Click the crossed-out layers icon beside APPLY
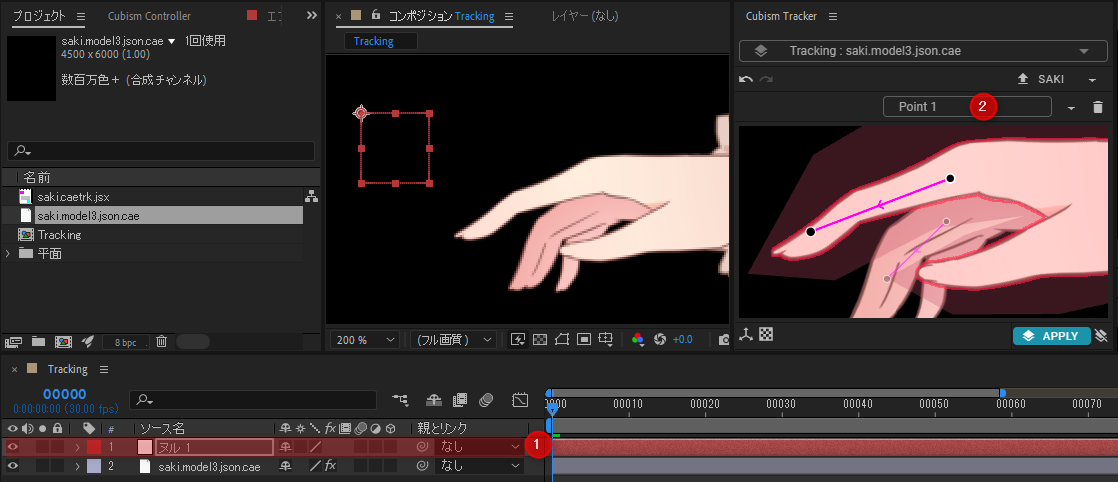The image size is (1118, 482). tap(1100, 336)
